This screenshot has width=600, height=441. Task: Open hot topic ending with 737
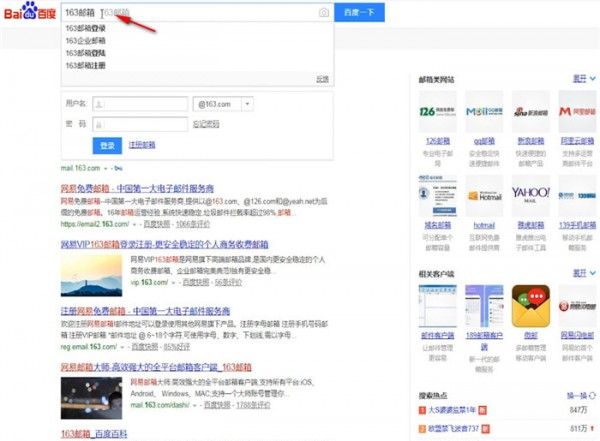pos(453,429)
